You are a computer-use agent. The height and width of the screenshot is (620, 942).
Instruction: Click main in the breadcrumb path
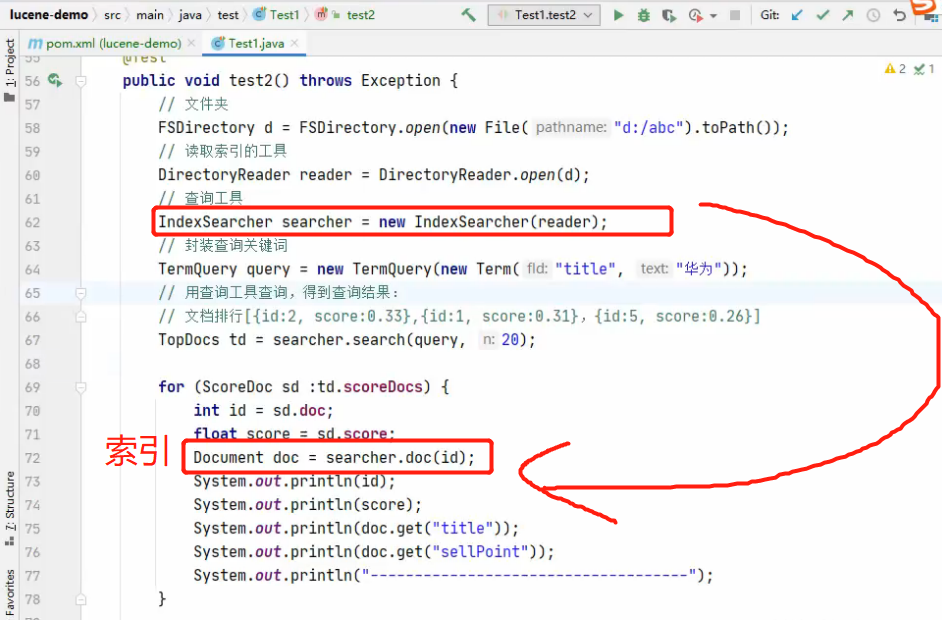(x=150, y=15)
